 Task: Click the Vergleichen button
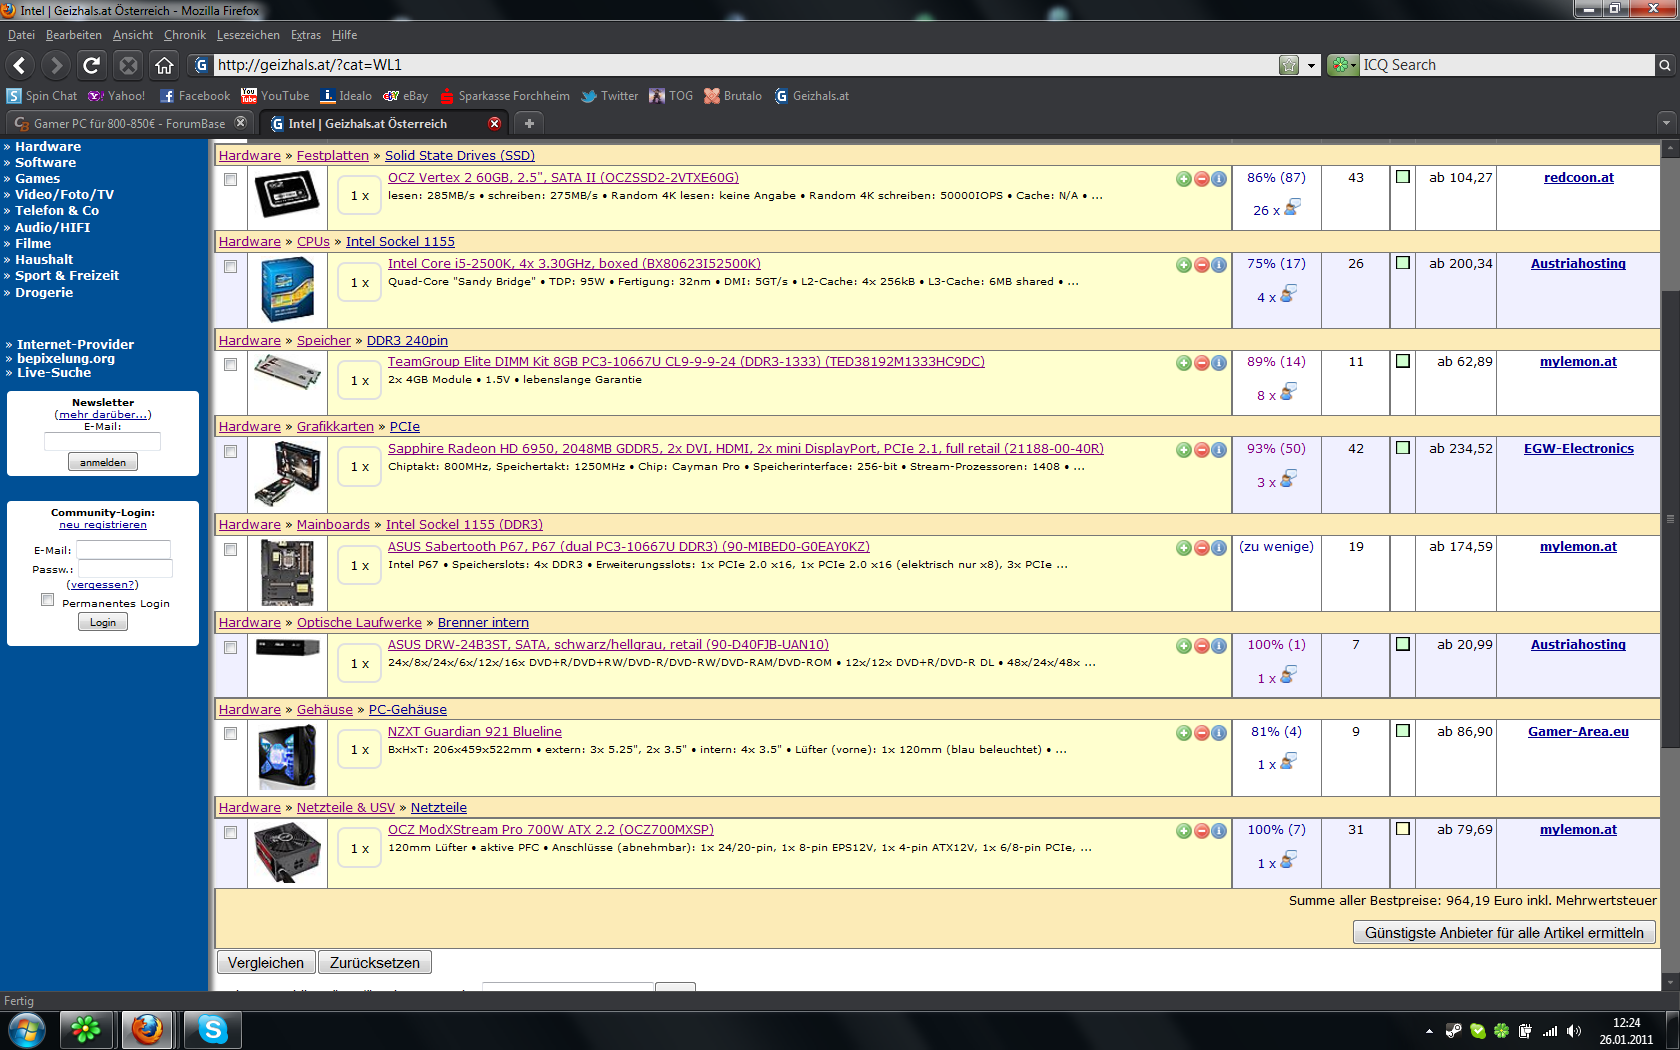pyautogui.click(x=266, y=963)
